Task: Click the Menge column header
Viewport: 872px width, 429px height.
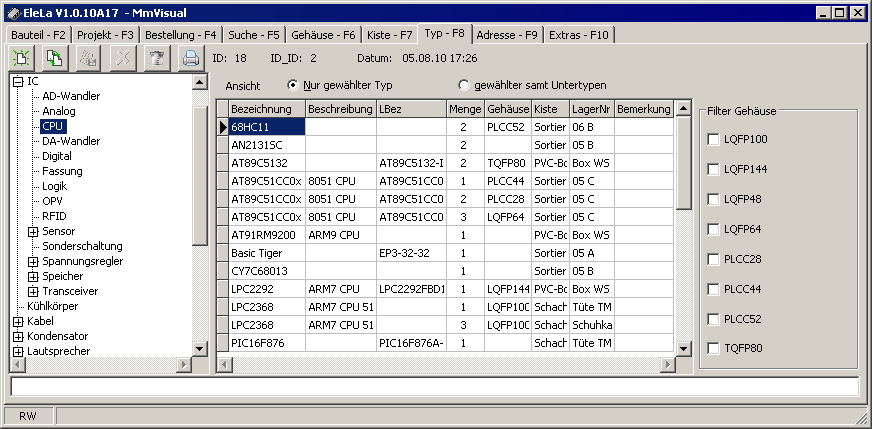Action: click(464, 108)
